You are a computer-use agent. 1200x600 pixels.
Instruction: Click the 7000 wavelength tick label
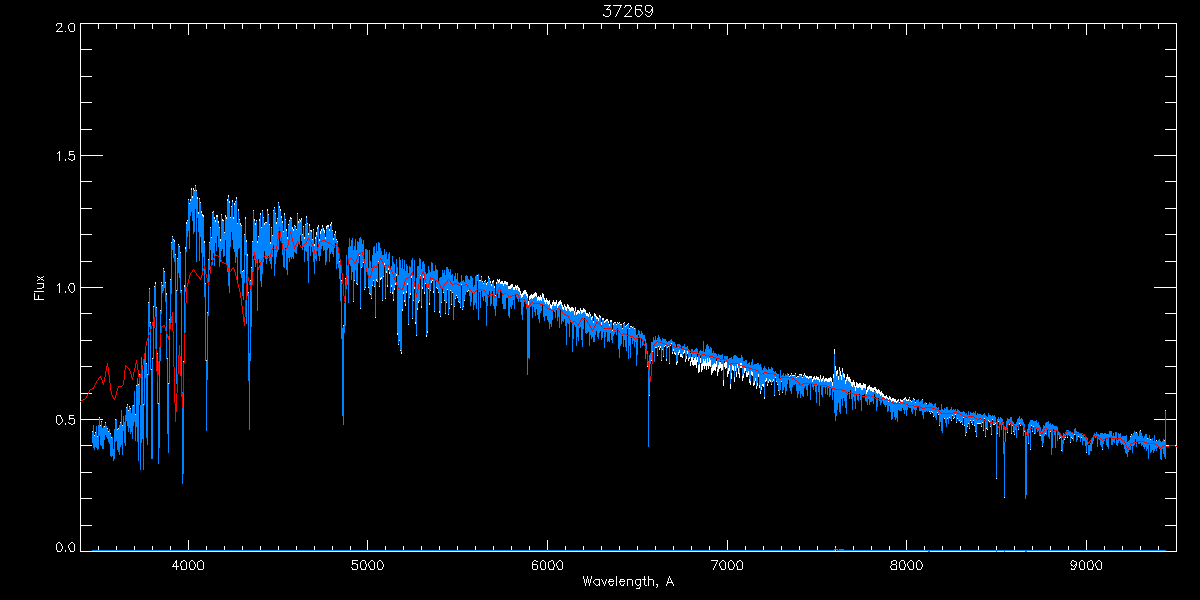(x=727, y=563)
